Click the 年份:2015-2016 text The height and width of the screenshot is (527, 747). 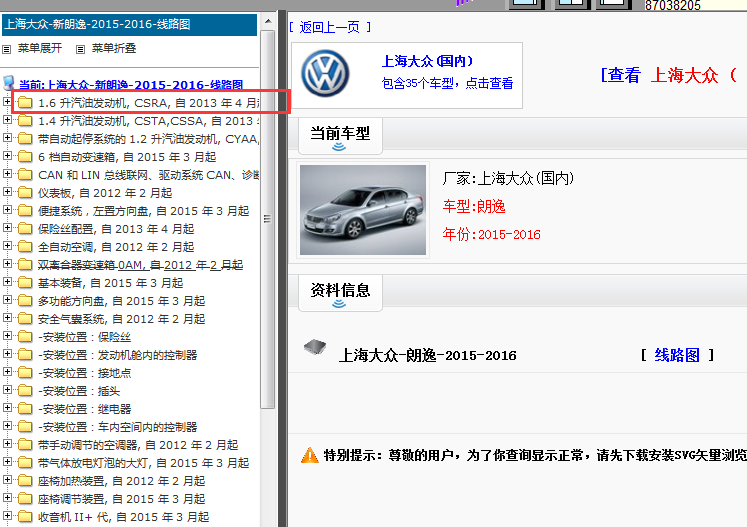pos(491,234)
